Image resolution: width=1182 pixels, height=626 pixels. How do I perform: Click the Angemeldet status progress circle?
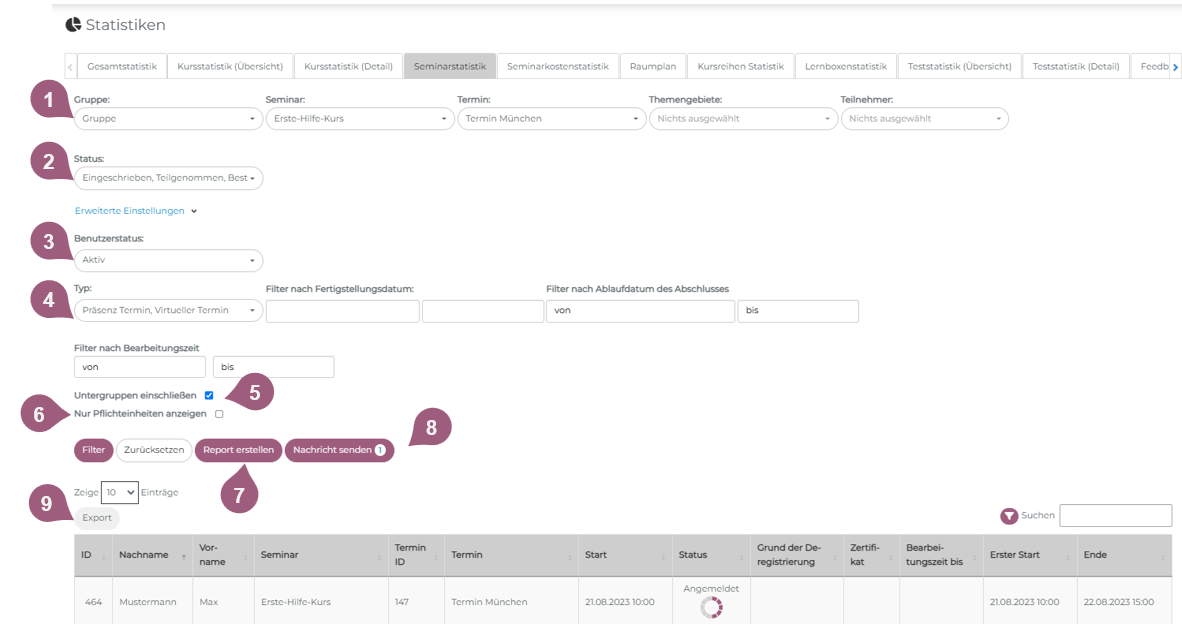pyautogui.click(x=711, y=607)
